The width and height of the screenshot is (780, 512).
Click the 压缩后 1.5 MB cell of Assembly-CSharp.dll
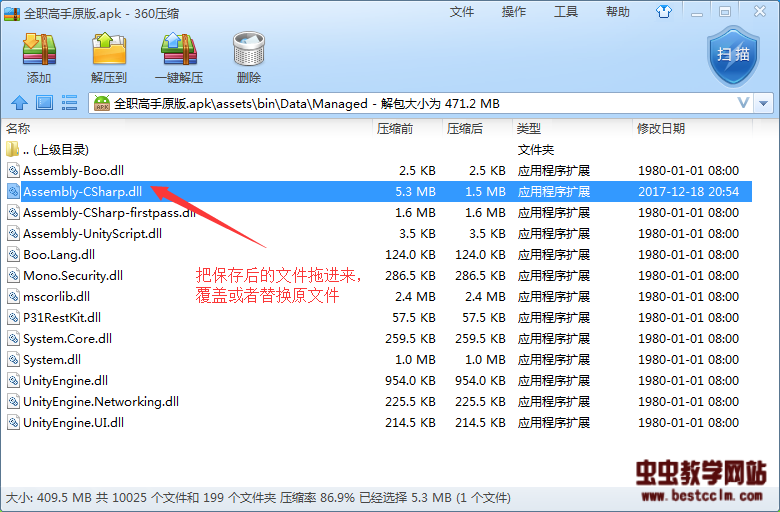coord(485,192)
